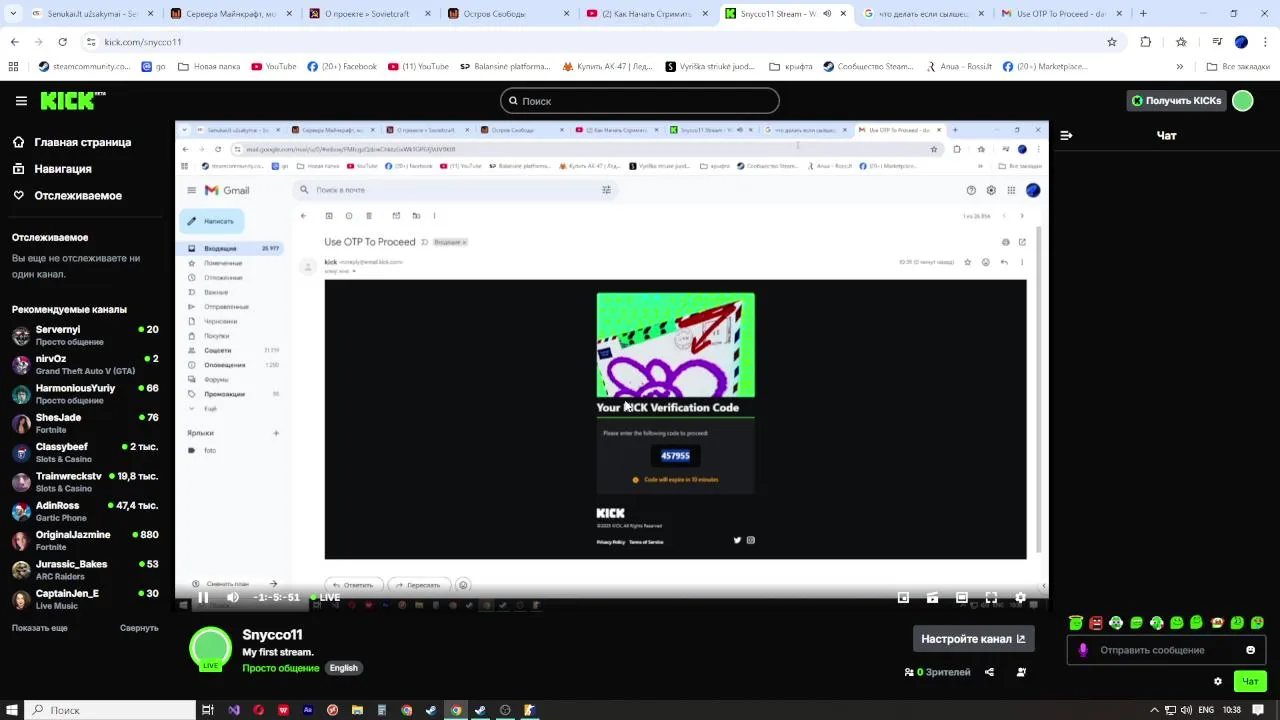The width and height of the screenshot is (1280, 720).
Task: Click the English language tag
Action: (343, 668)
